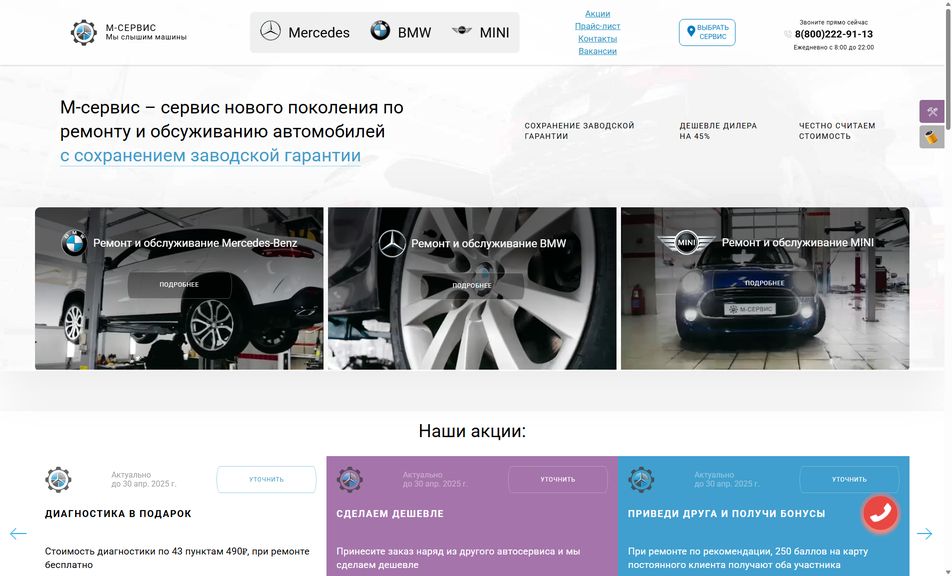Screen dimensions: 952x576
Task: Click the М-СЕРВИС site name text
Action: pyautogui.click(x=131, y=27)
